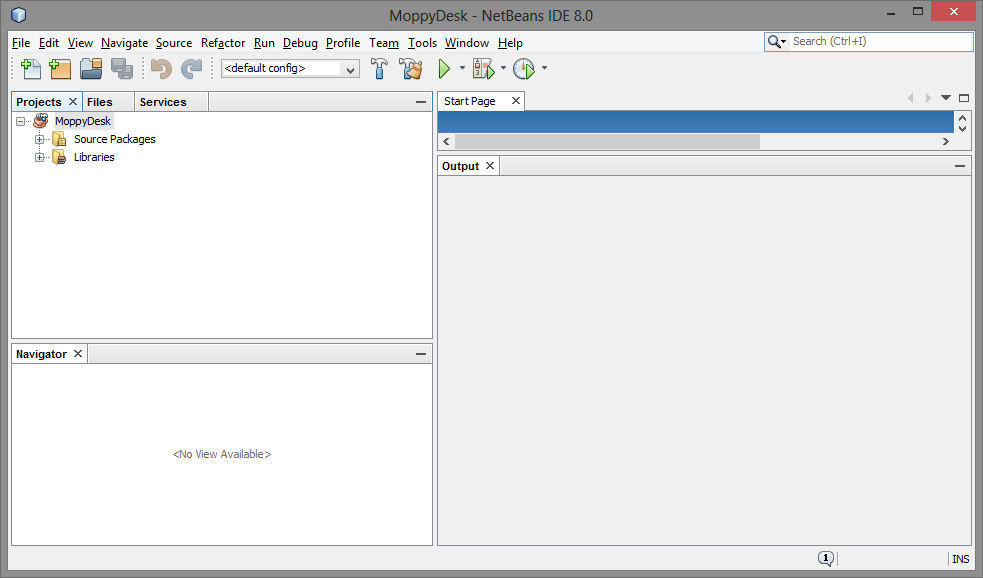
Task: Open the Profile Project dropdown arrow
Action: coord(544,68)
